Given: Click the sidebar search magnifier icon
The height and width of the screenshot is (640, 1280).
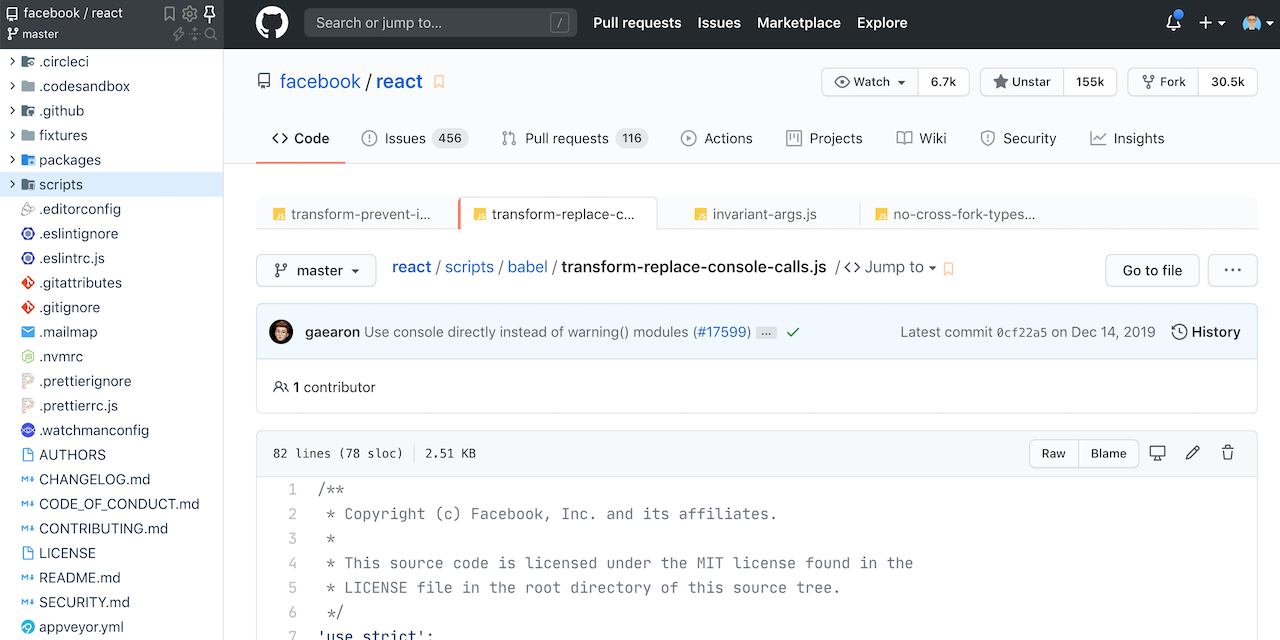Looking at the screenshot, I should tap(211, 34).
